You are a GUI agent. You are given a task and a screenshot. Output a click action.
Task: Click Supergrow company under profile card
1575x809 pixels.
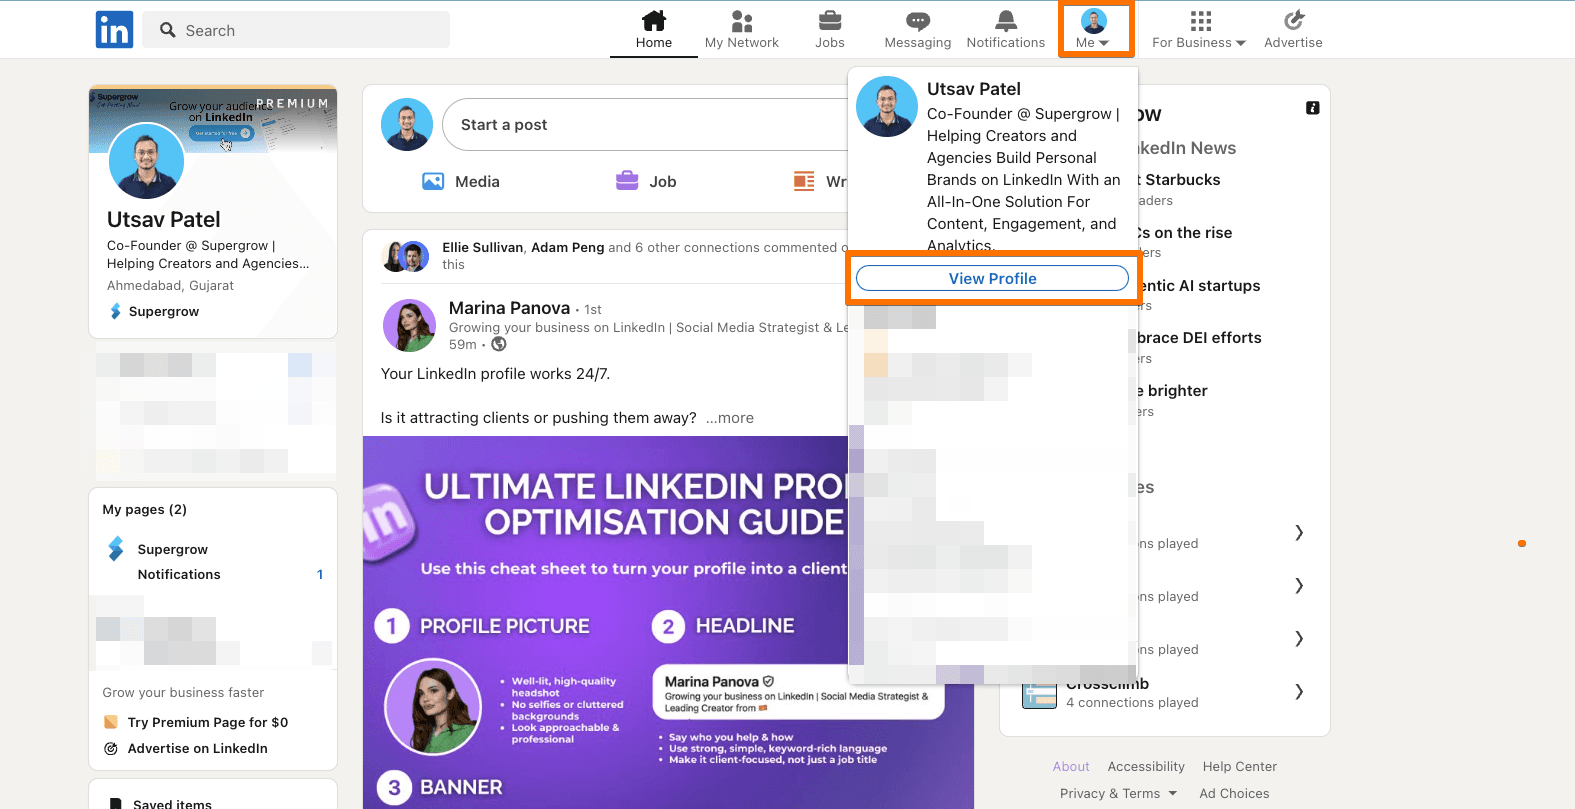154,311
